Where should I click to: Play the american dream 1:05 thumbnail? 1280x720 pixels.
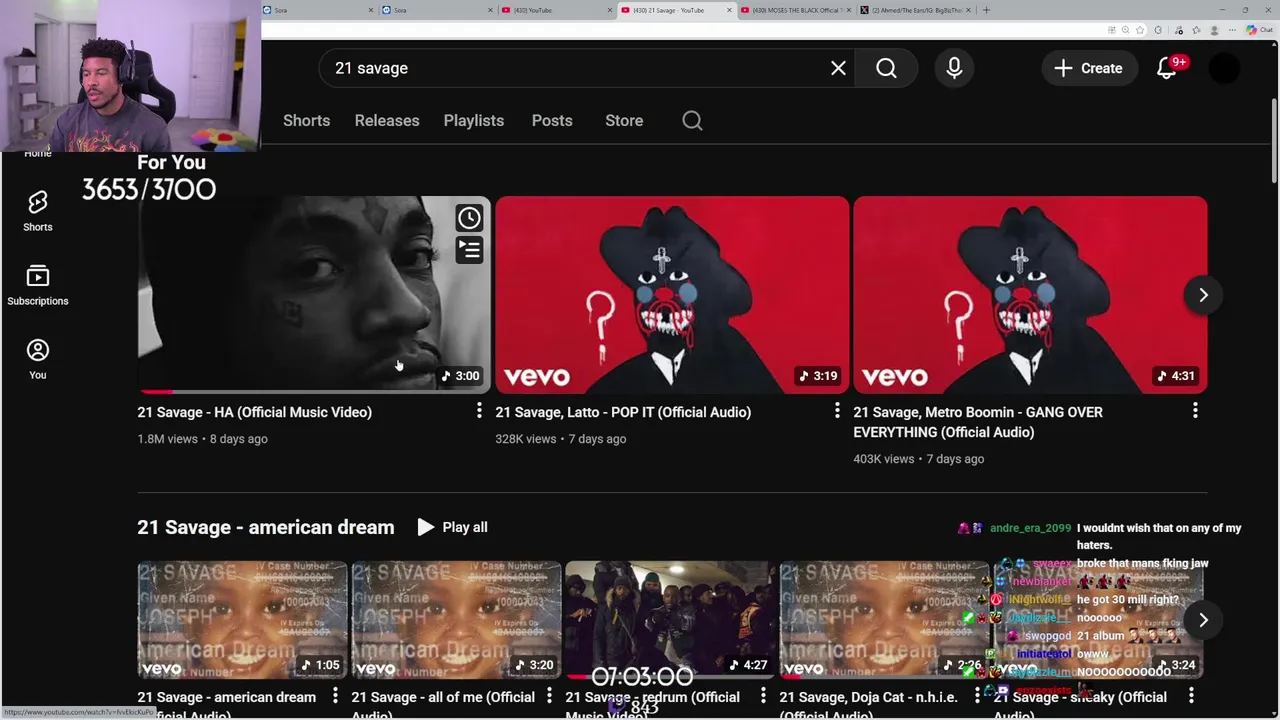click(x=243, y=620)
